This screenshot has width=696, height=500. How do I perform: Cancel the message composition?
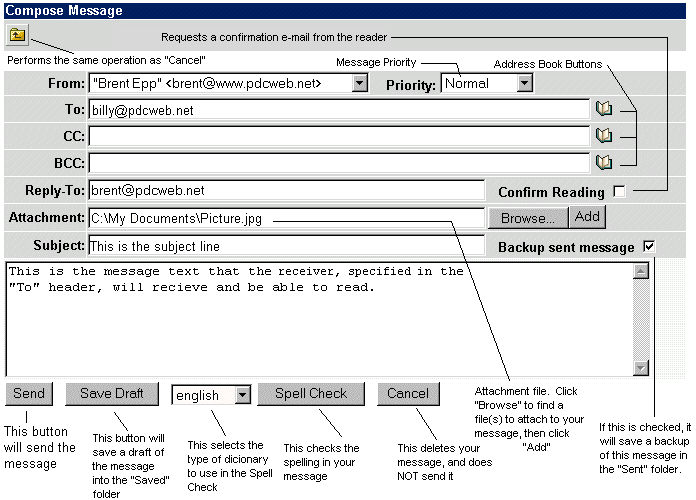point(408,393)
